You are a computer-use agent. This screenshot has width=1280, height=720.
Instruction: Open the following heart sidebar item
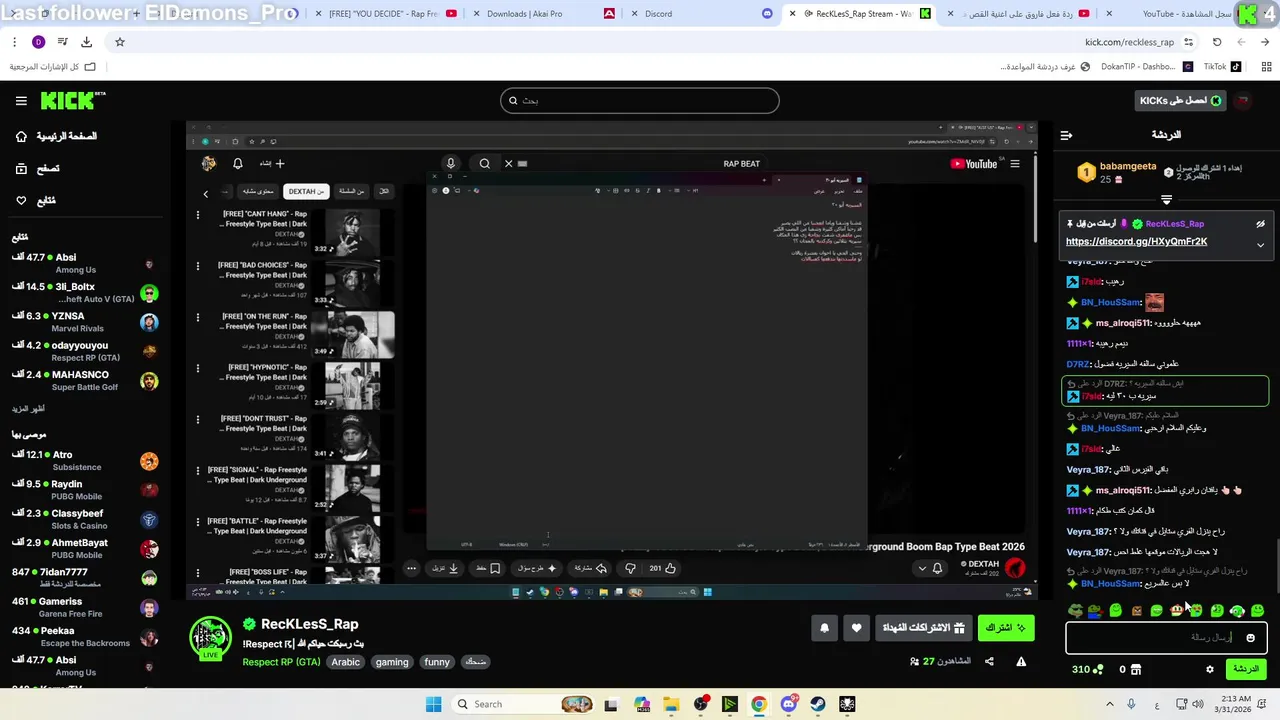[x=35, y=200]
